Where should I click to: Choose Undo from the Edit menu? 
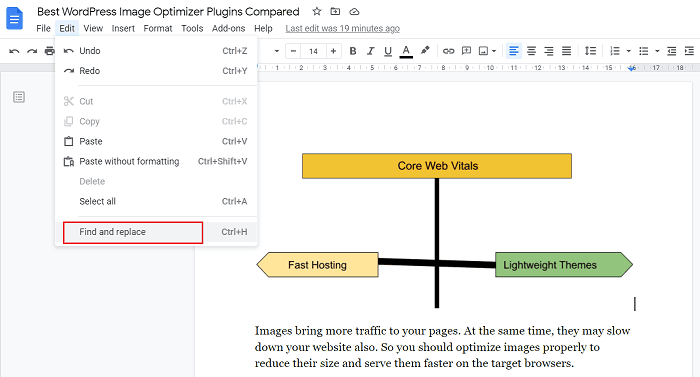[156, 51]
